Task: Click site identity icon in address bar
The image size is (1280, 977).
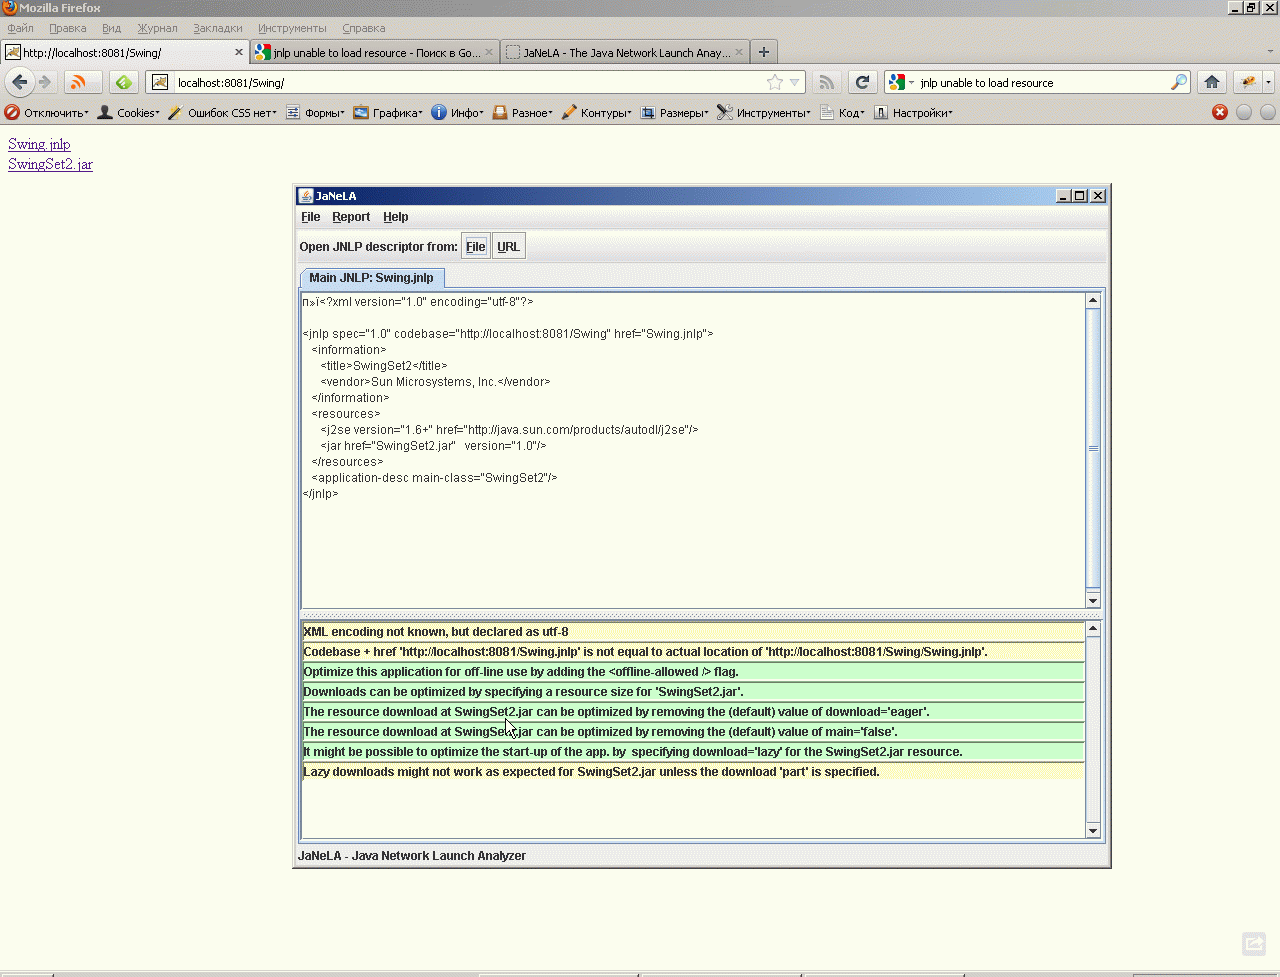Action: click(x=160, y=83)
